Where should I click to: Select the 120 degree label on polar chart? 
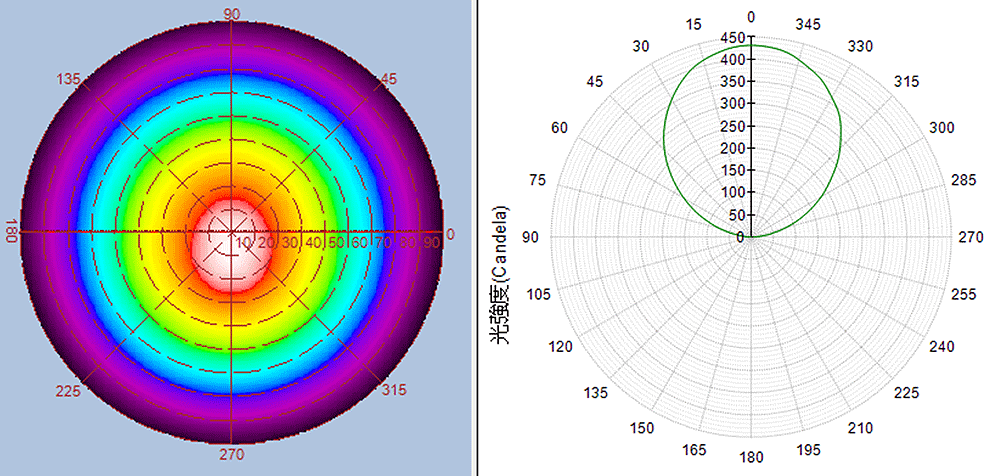pos(560,346)
